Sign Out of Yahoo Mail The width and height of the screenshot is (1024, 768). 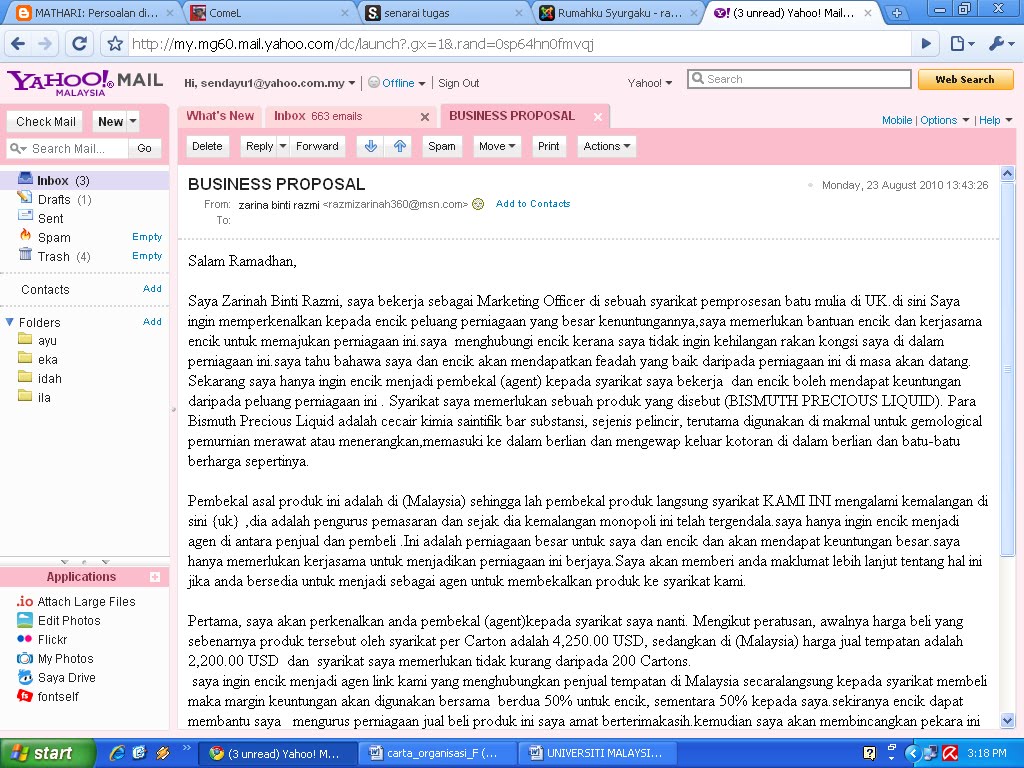coord(458,83)
